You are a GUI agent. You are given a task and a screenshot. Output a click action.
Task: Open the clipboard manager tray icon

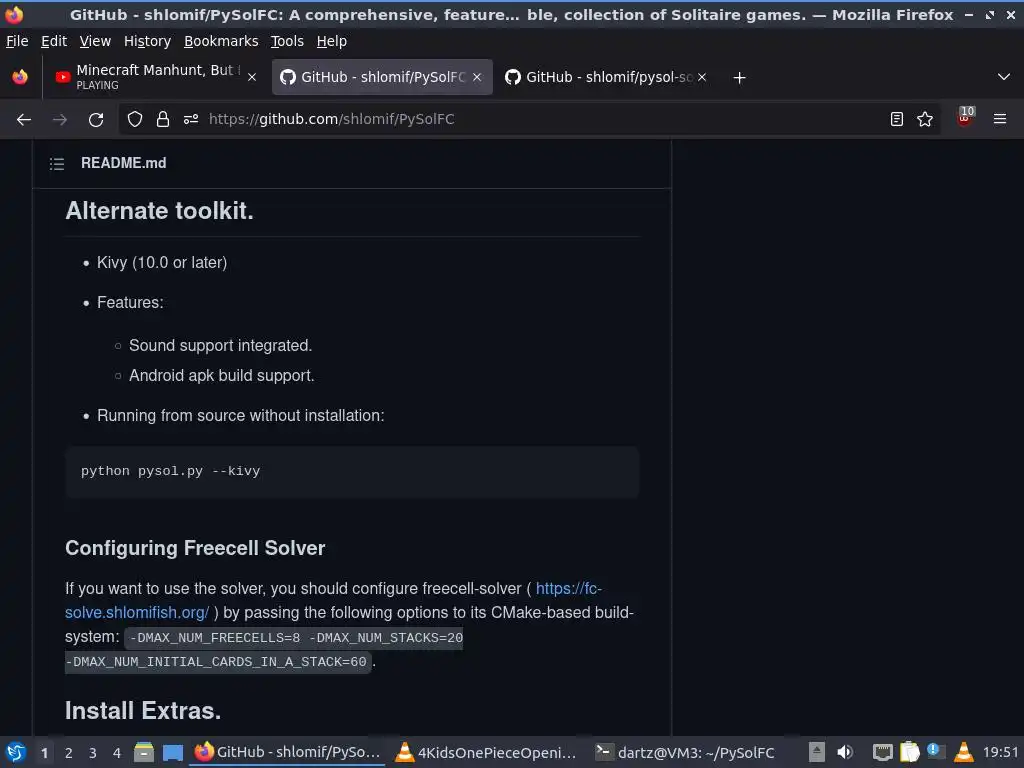click(x=910, y=752)
